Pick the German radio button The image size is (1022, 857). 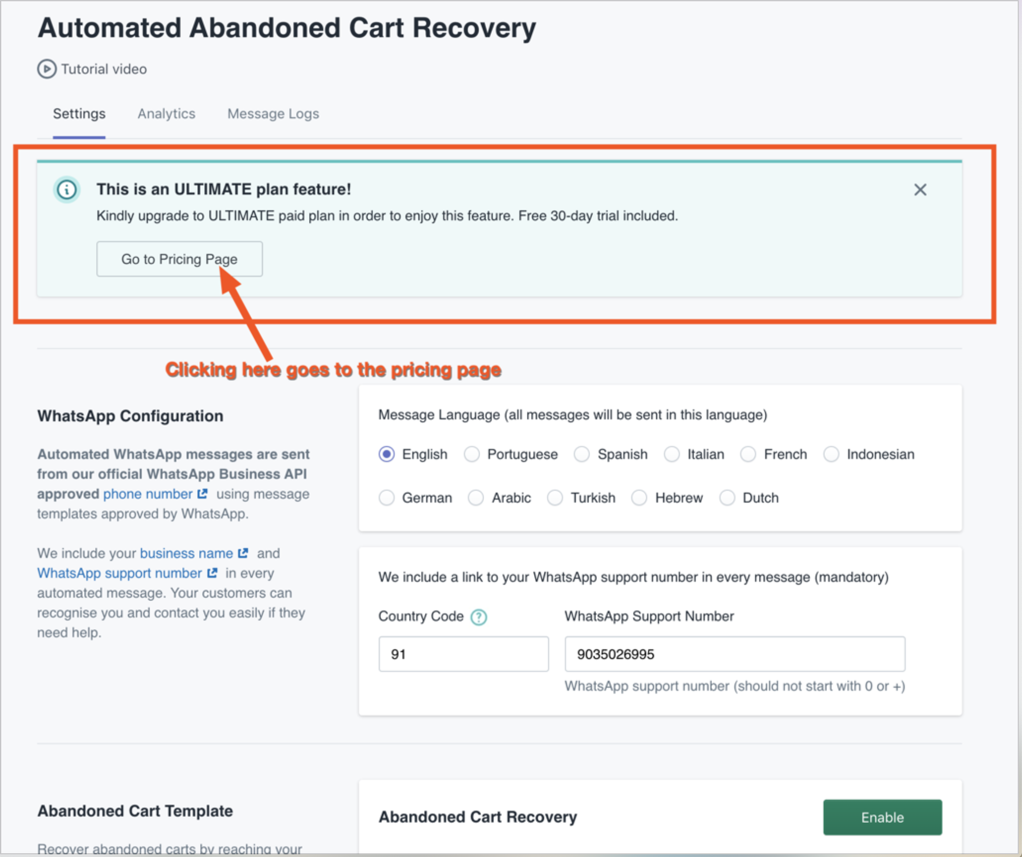(x=387, y=498)
